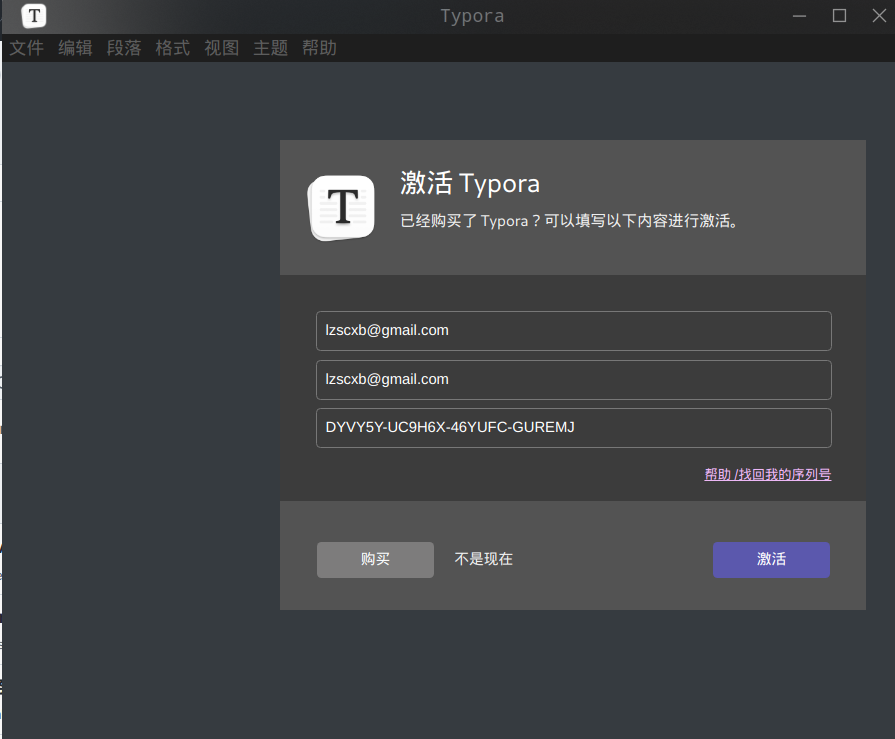Open the 帮助 menu
The height and width of the screenshot is (739, 895).
320,48
